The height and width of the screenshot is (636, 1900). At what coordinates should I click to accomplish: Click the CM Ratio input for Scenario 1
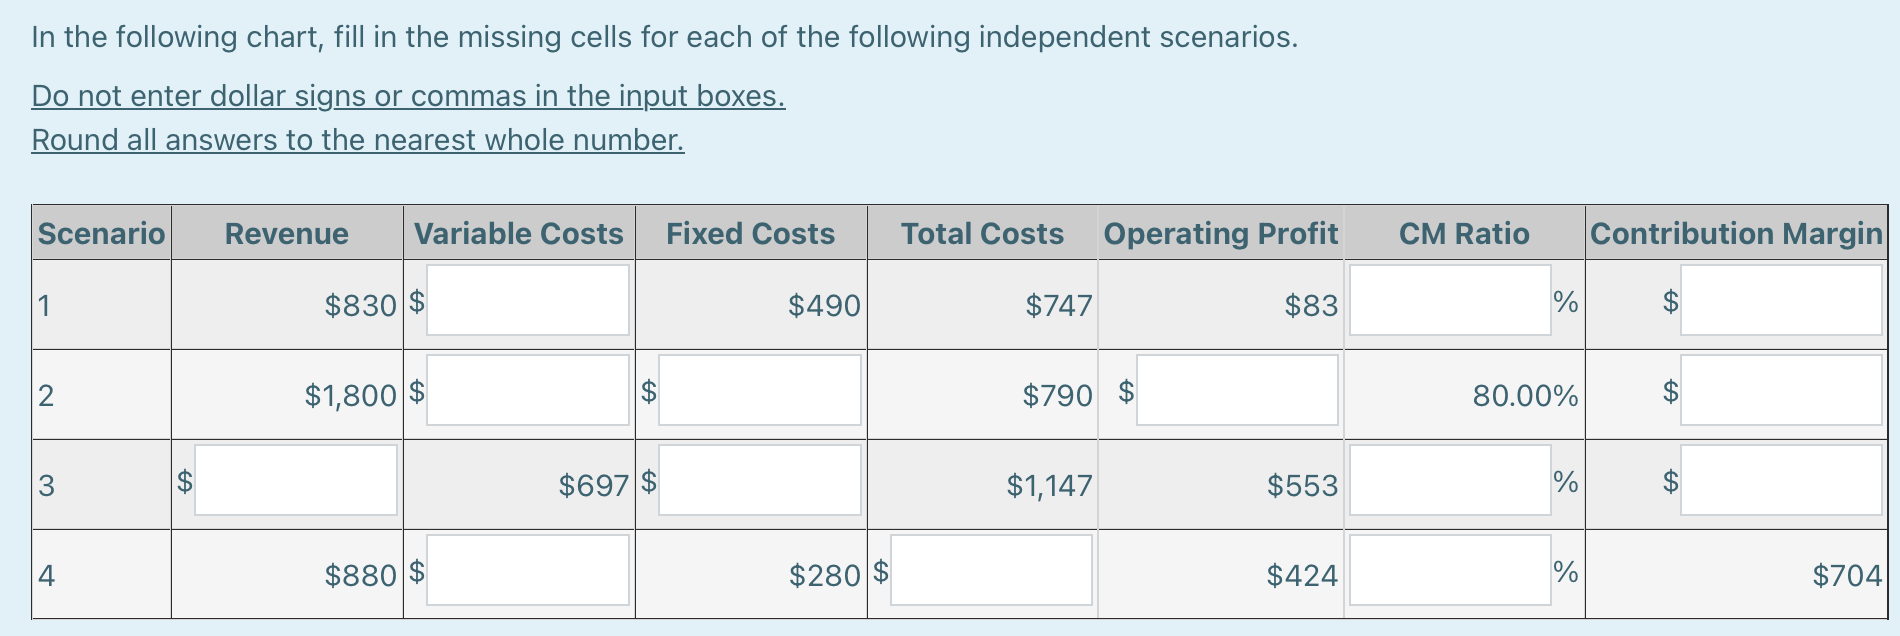click(1449, 300)
